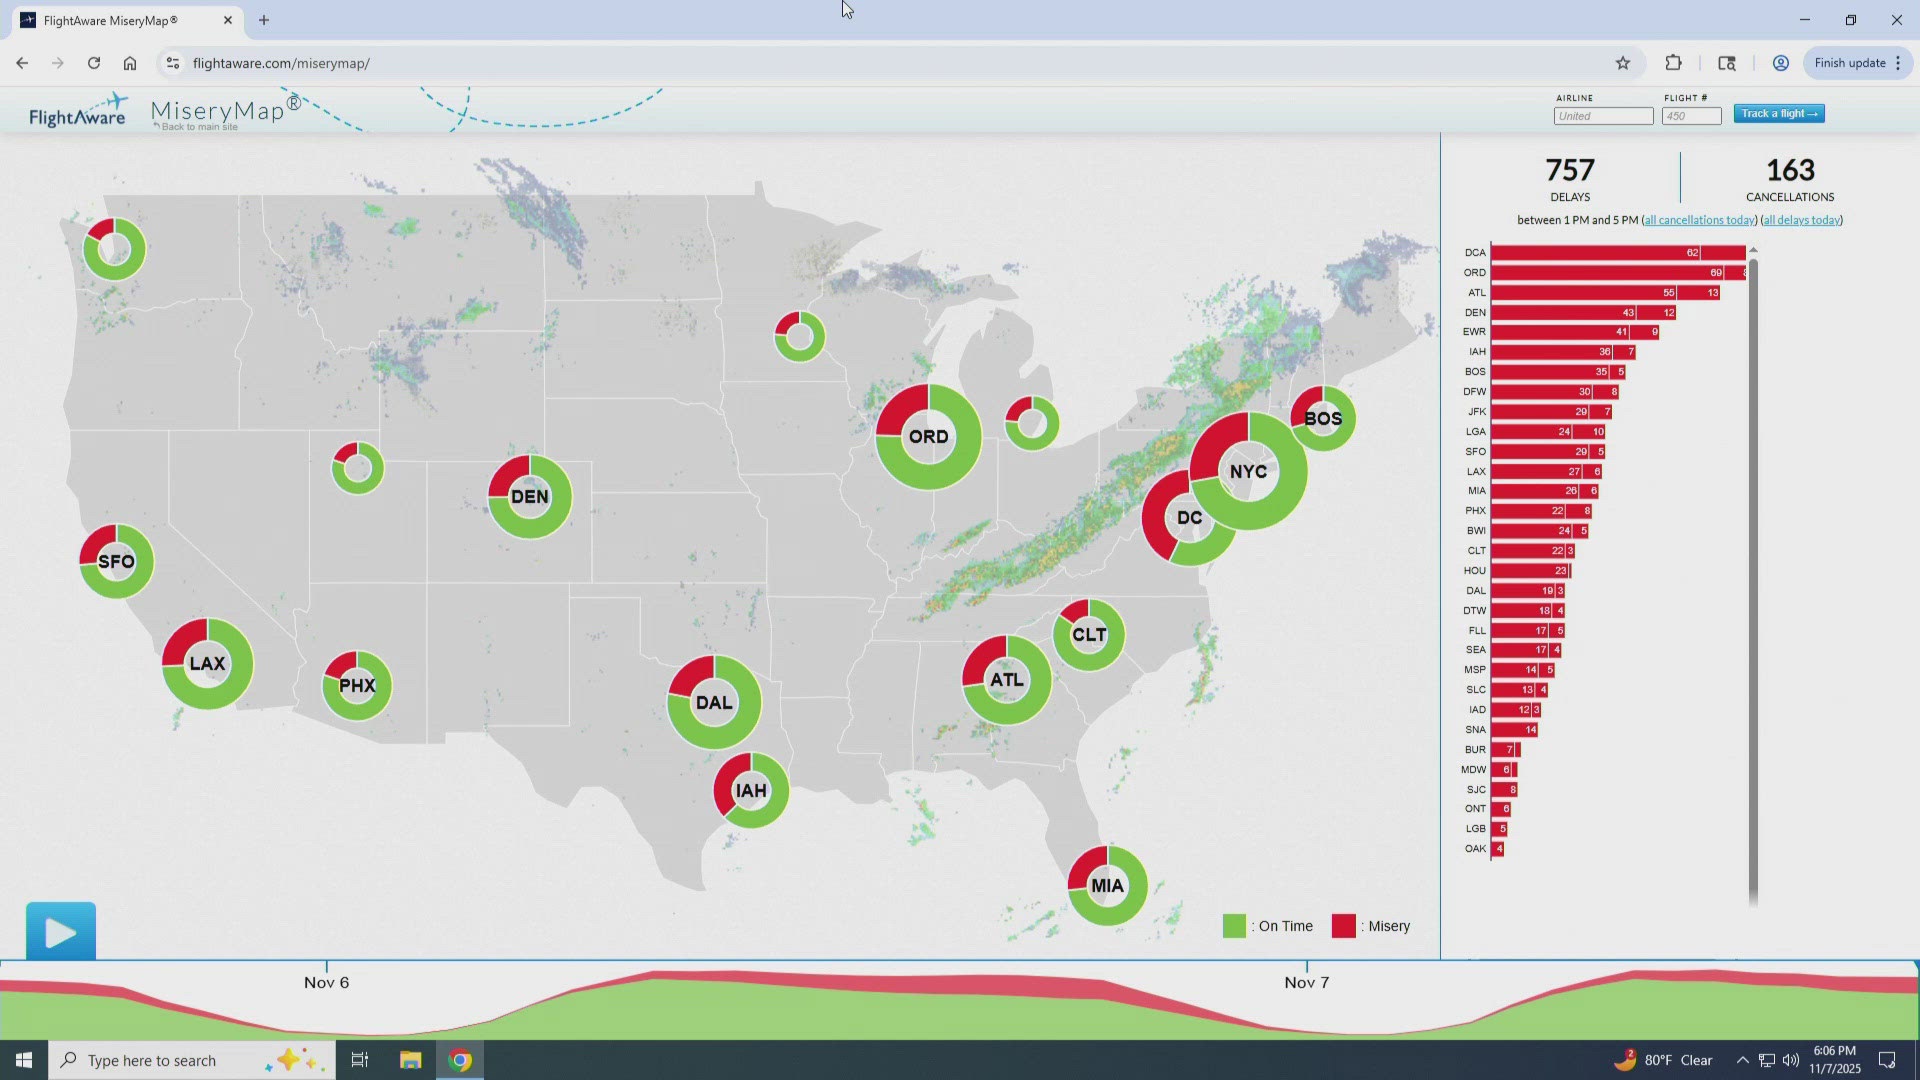The height and width of the screenshot is (1080, 1920).
Task: Click the IAH airport donut marker
Action: 751,791
